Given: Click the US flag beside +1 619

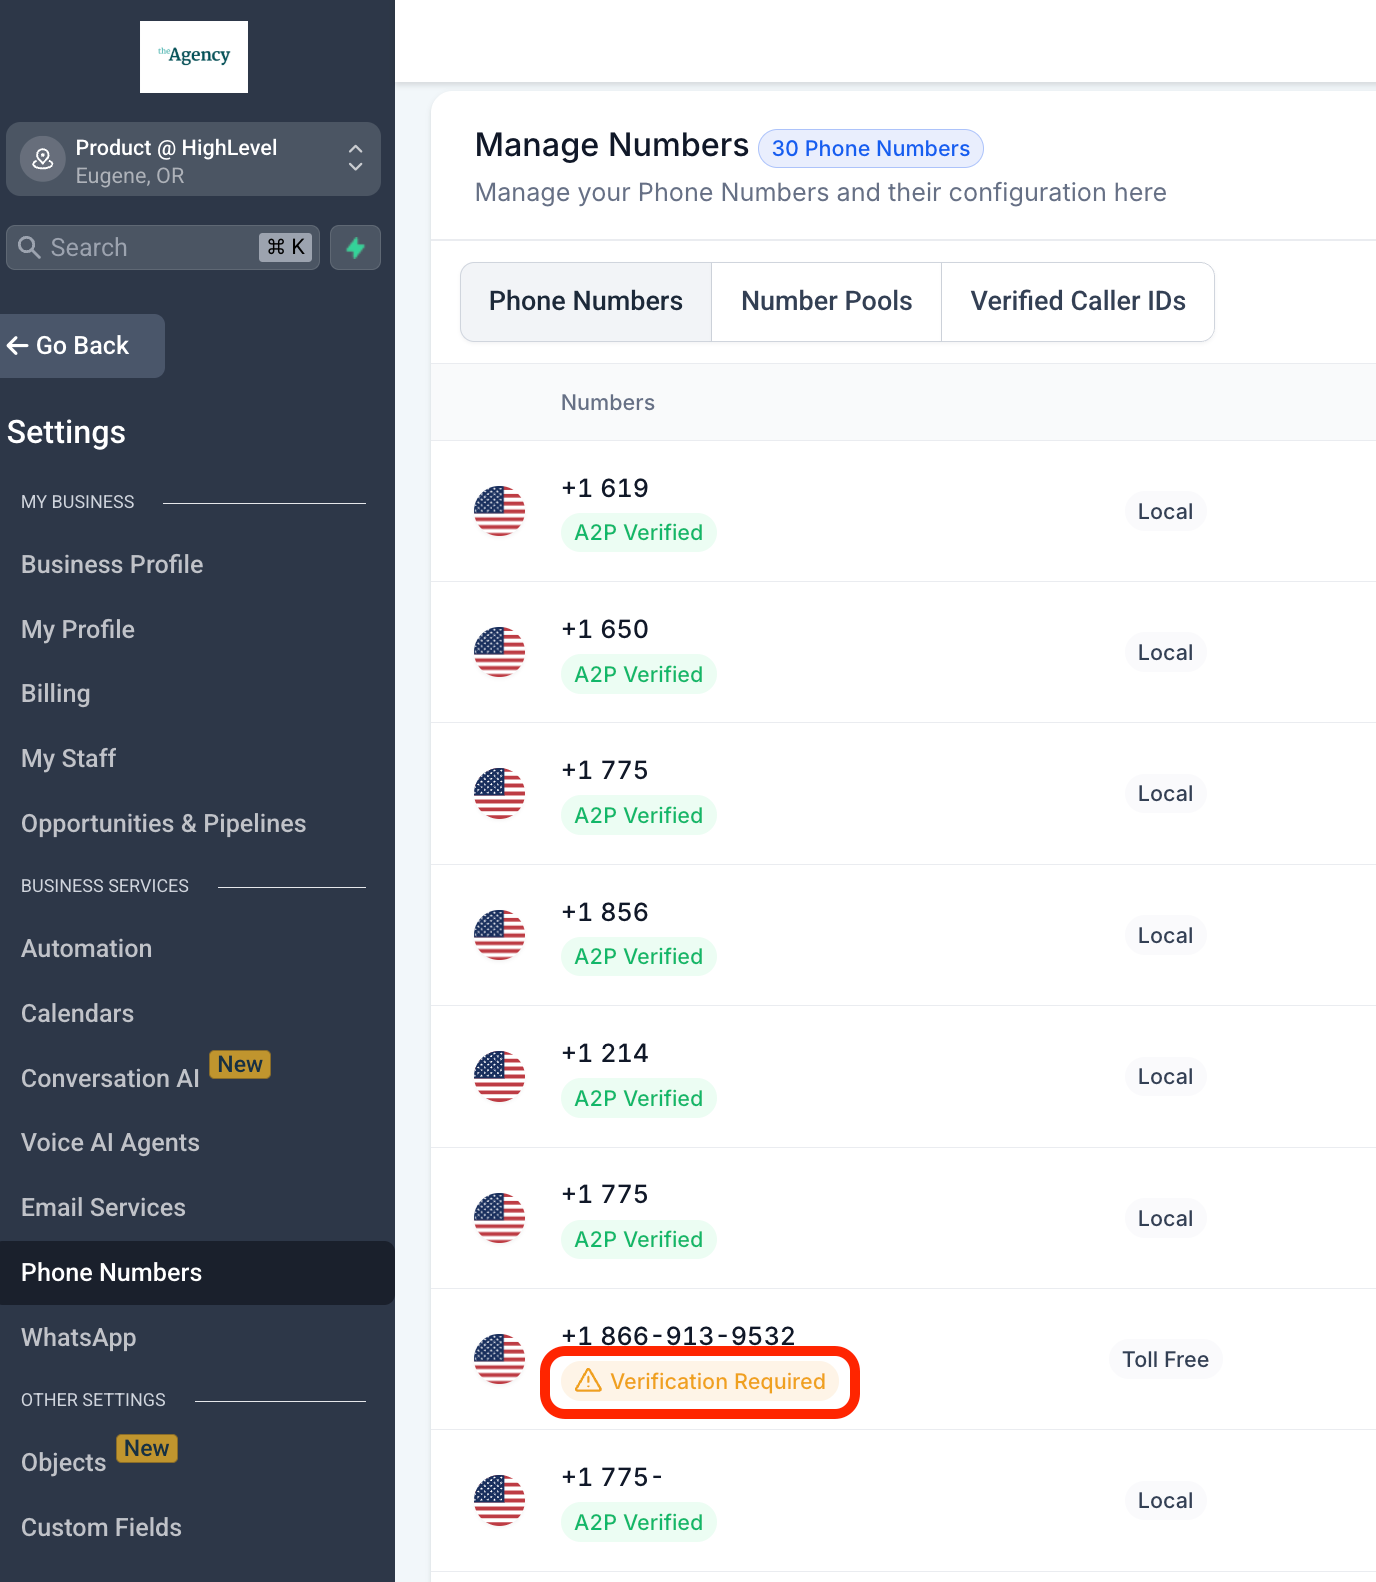Looking at the screenshot, I should (x=499, y=511).
